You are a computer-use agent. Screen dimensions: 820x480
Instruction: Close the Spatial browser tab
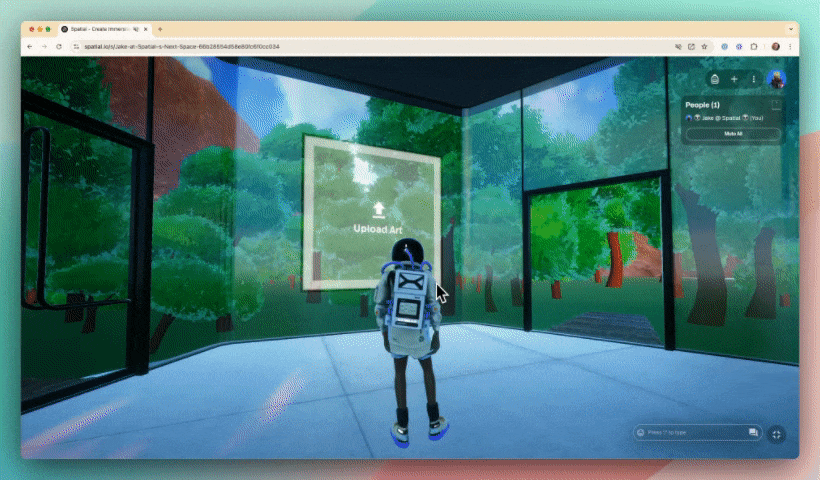click(x=146, y=29)
